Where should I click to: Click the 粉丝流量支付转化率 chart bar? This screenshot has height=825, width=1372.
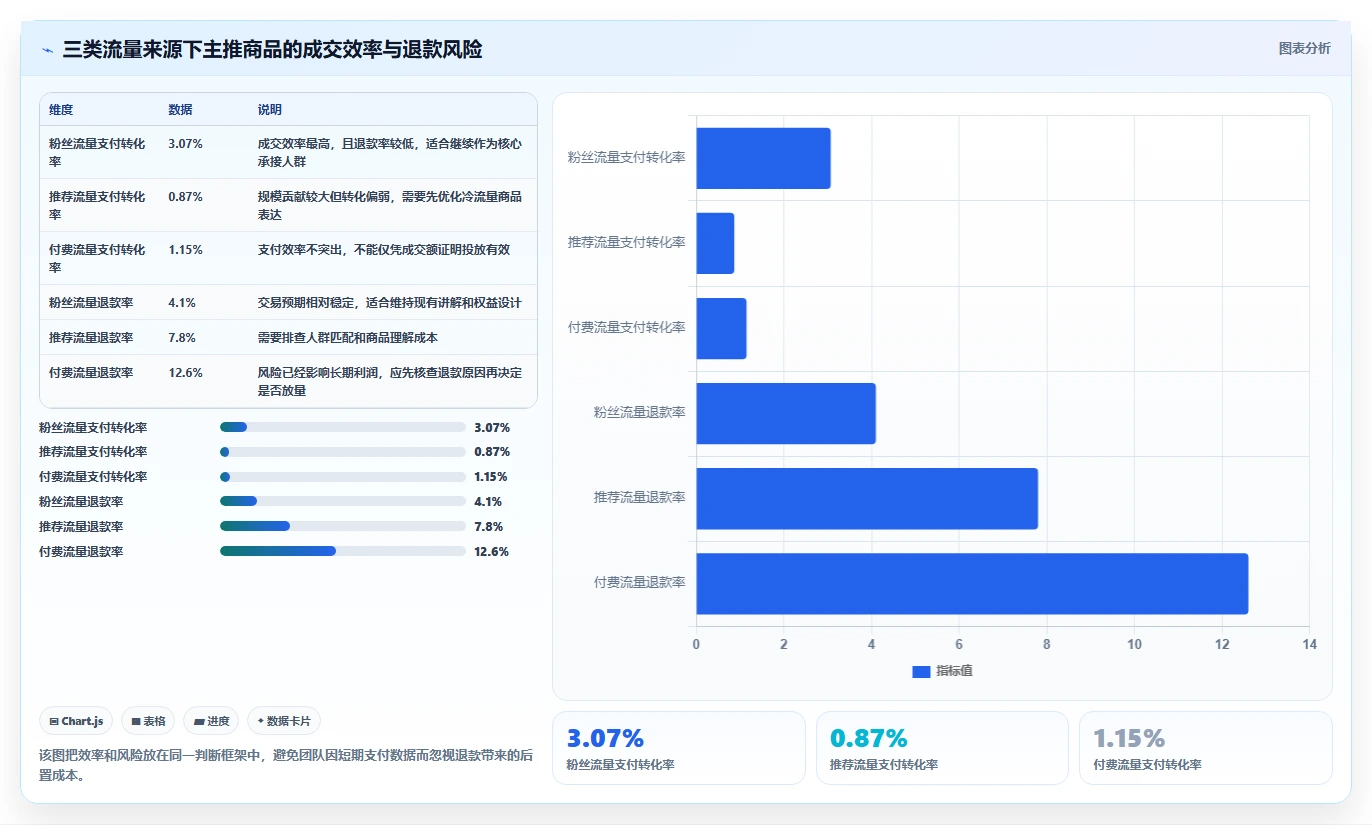(763, 158)
